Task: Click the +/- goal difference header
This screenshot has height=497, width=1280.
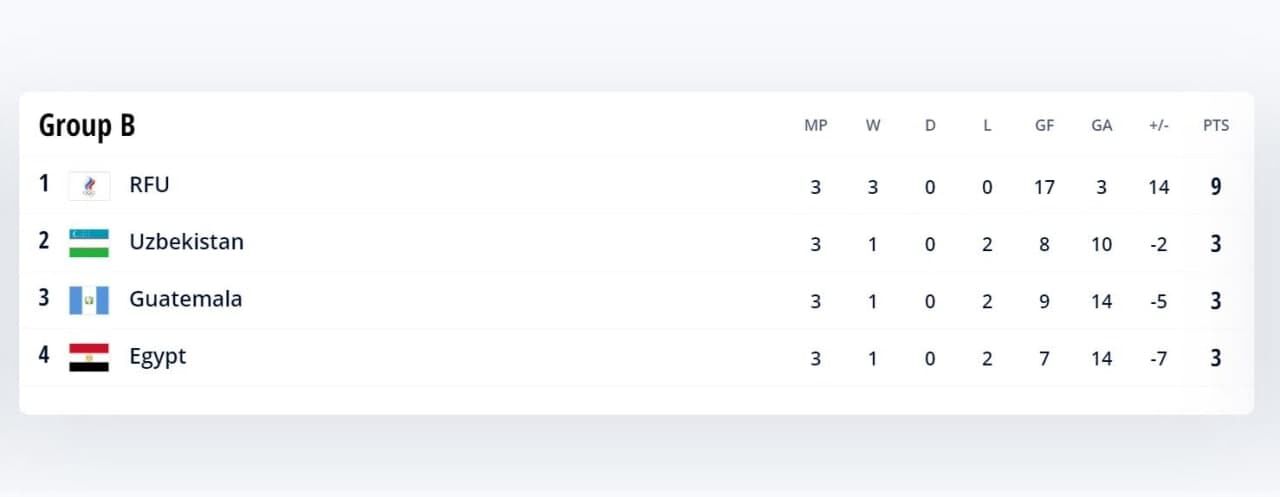Action: point(1159,126)
